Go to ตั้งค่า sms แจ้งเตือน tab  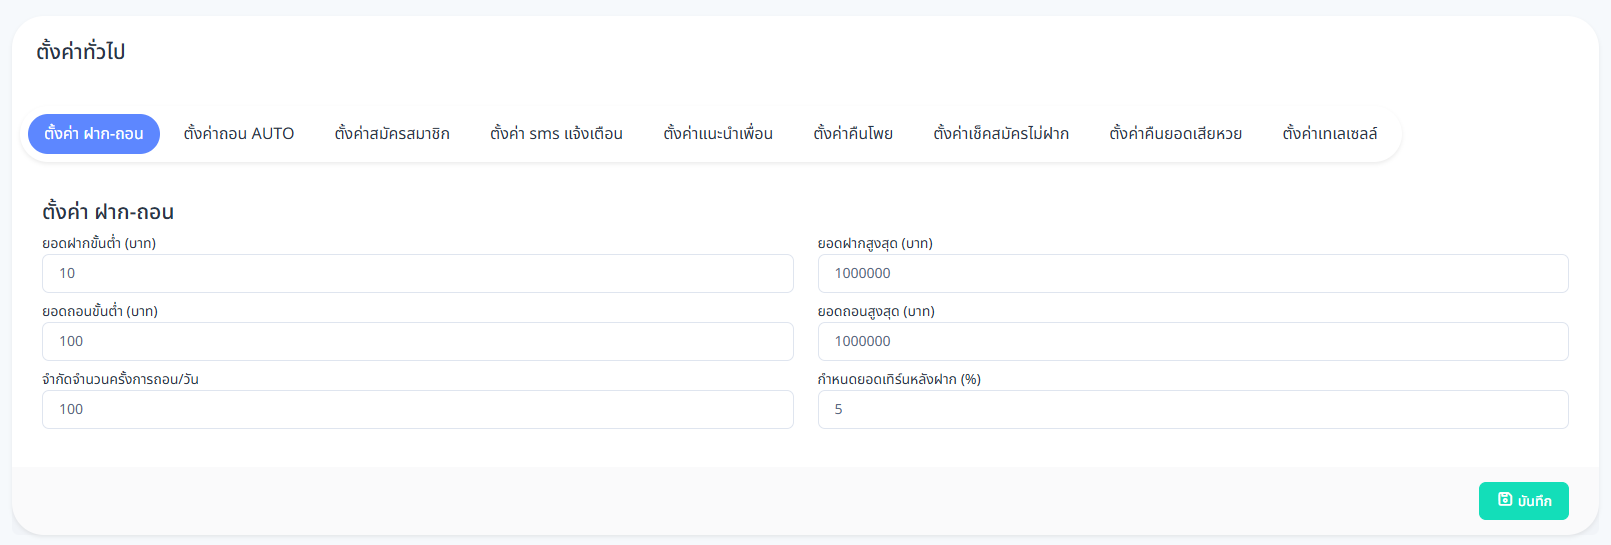[x=556, y=134]
